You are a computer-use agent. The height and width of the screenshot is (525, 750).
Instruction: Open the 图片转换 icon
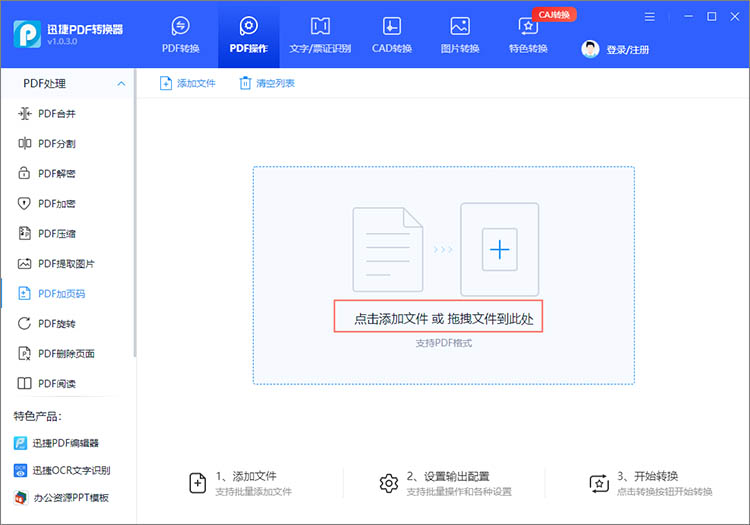tap(460, 26)
